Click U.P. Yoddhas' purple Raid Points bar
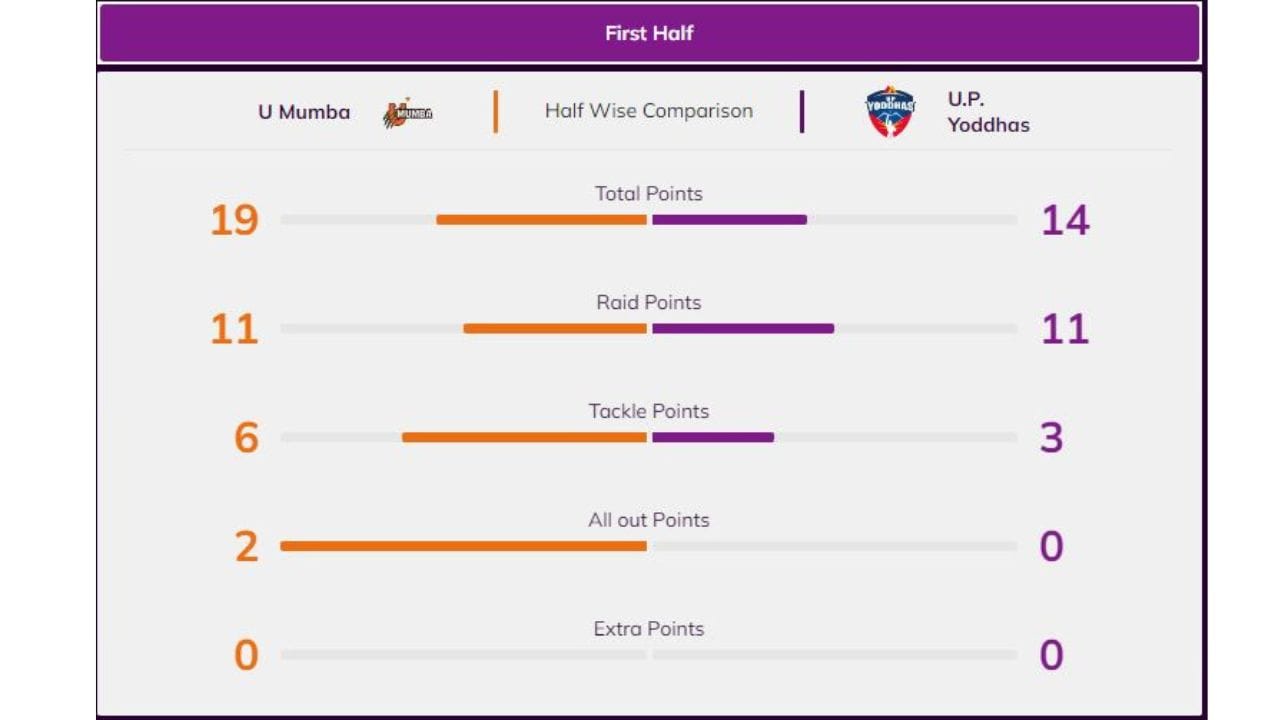1280x720 pixels. tap(742, 328)
